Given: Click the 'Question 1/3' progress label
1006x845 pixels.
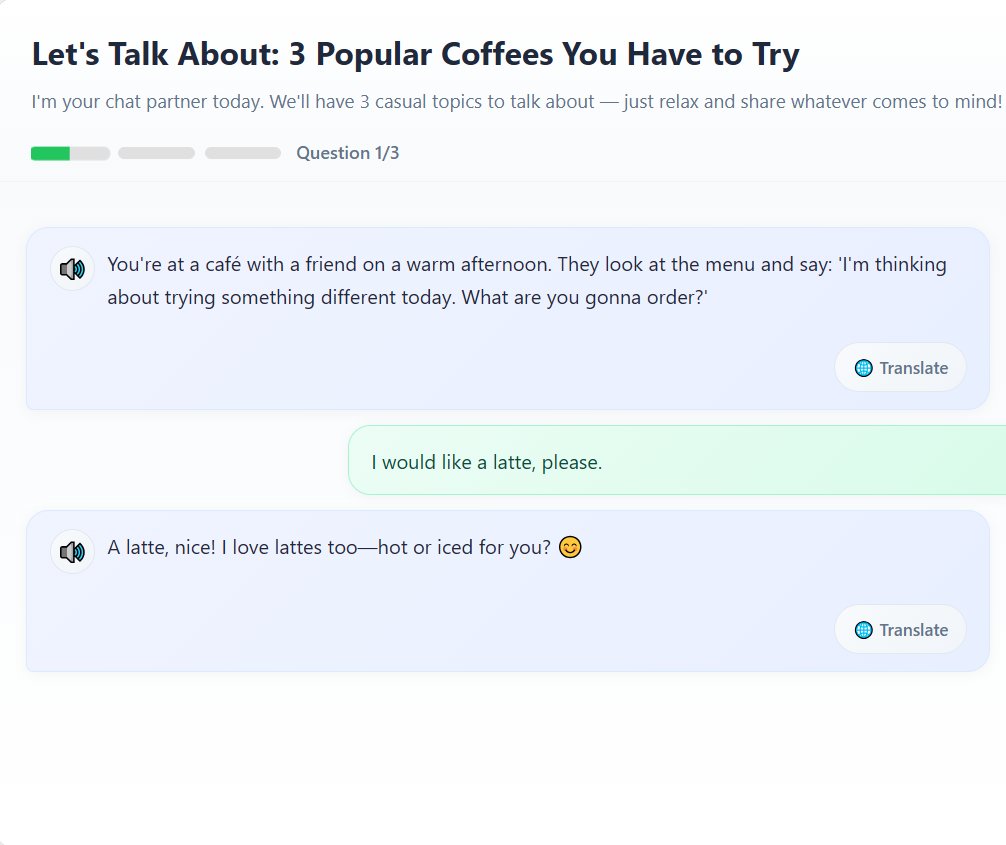Looking at the screenshot, I should (348, 153).
